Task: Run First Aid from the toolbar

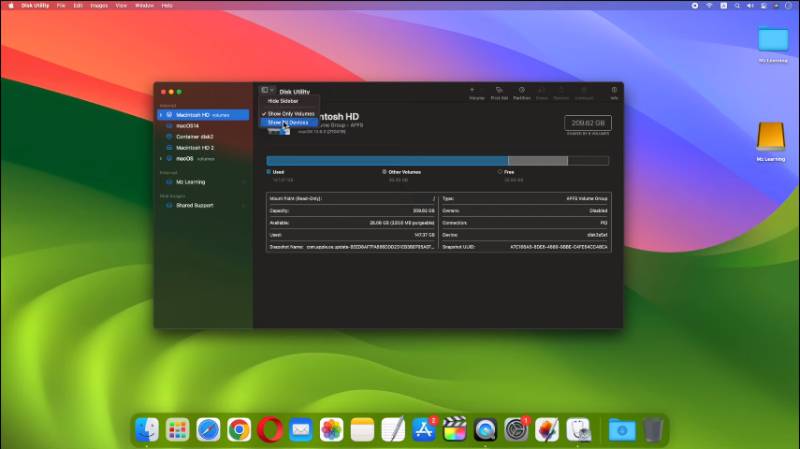Action: click(x=499, y=92)
